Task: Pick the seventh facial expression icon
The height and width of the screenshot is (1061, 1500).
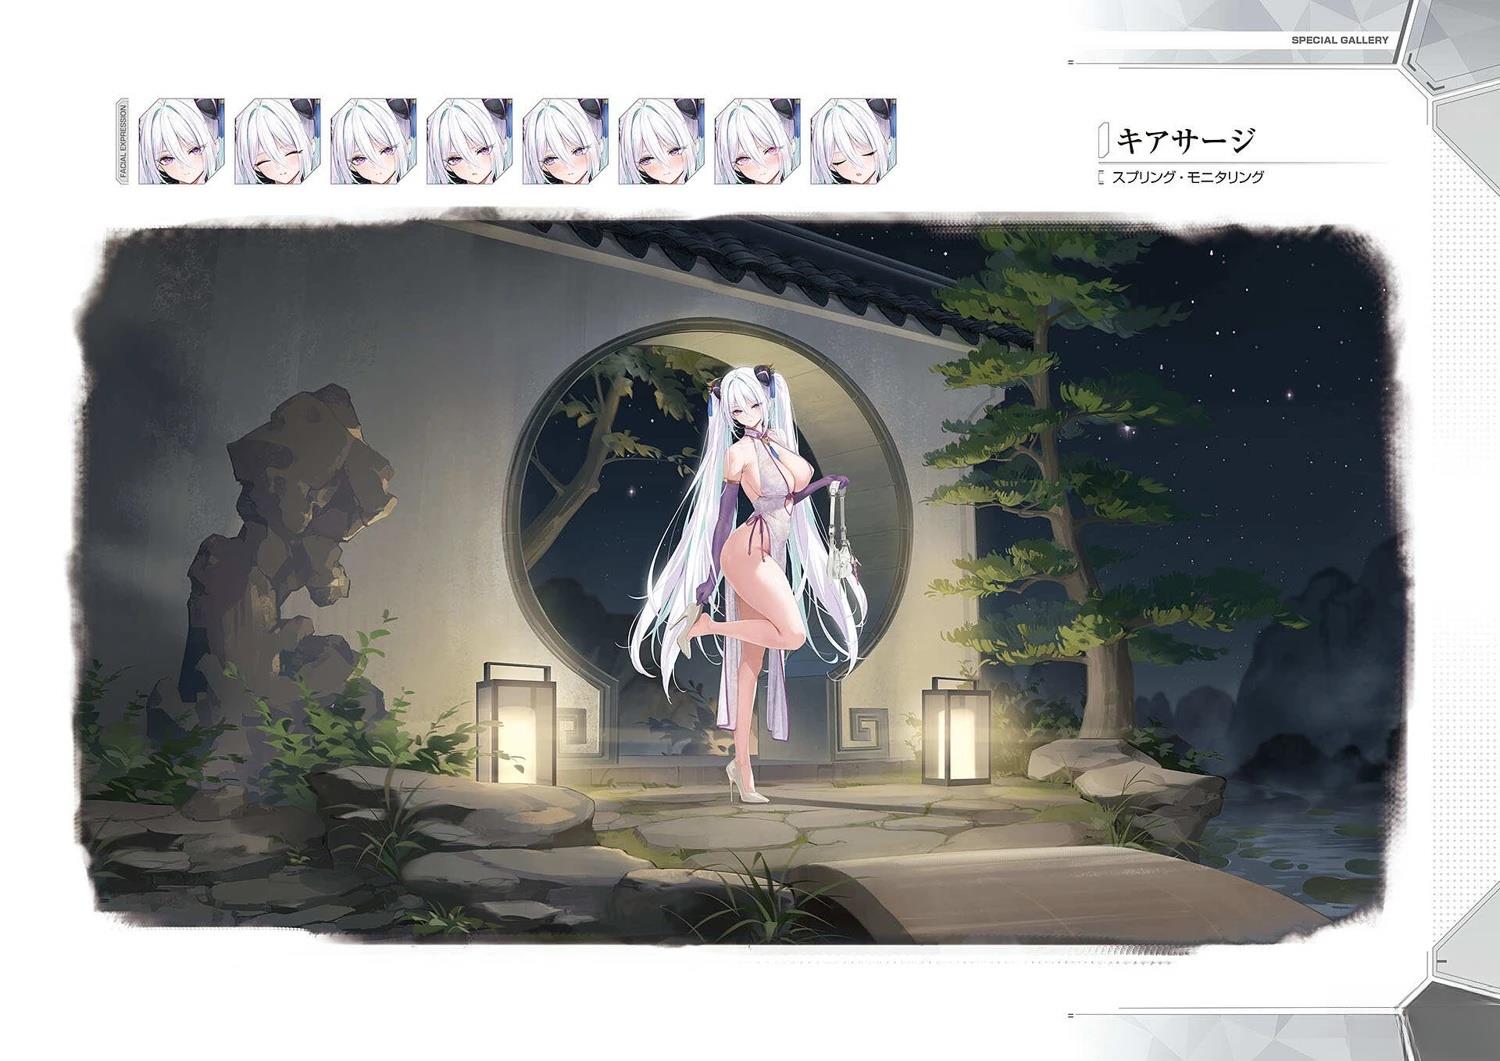Action: point(757,141)
